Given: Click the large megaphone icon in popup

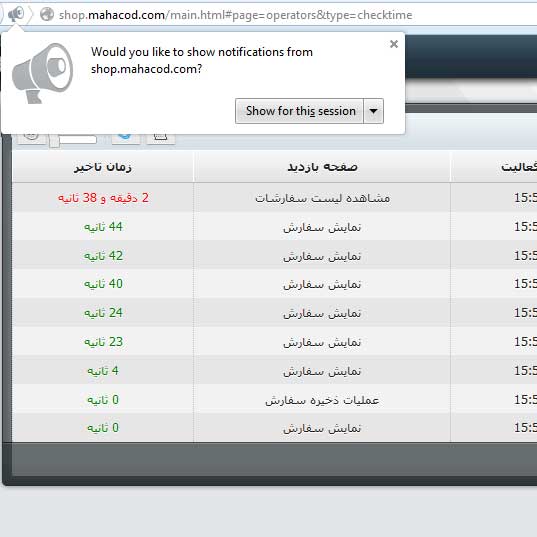Looking at the screenshot, I should pyautogui.click(x=42, y=73).
